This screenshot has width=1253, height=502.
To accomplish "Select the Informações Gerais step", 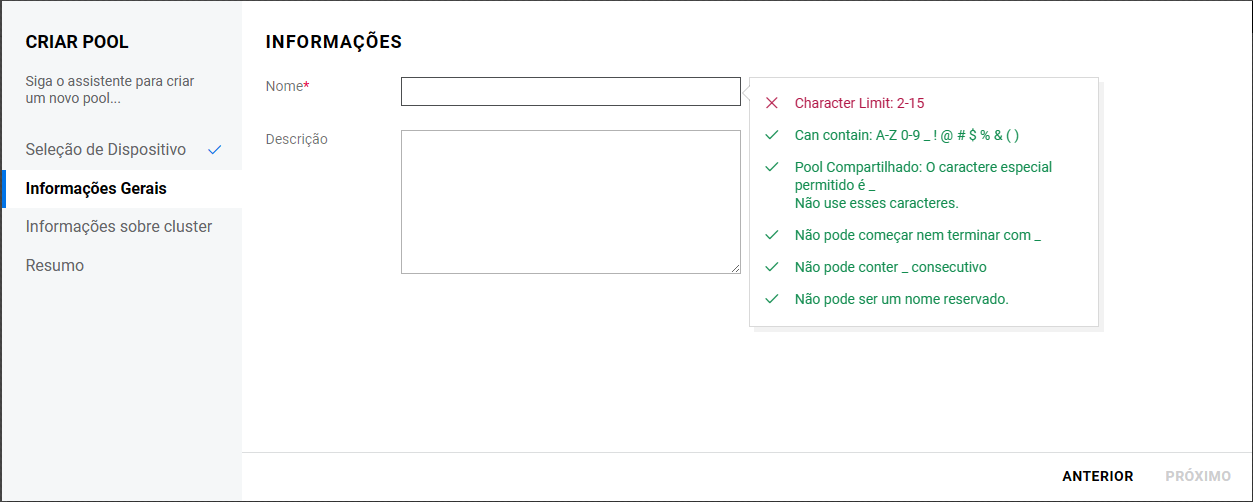I will [x=96, y=188].
